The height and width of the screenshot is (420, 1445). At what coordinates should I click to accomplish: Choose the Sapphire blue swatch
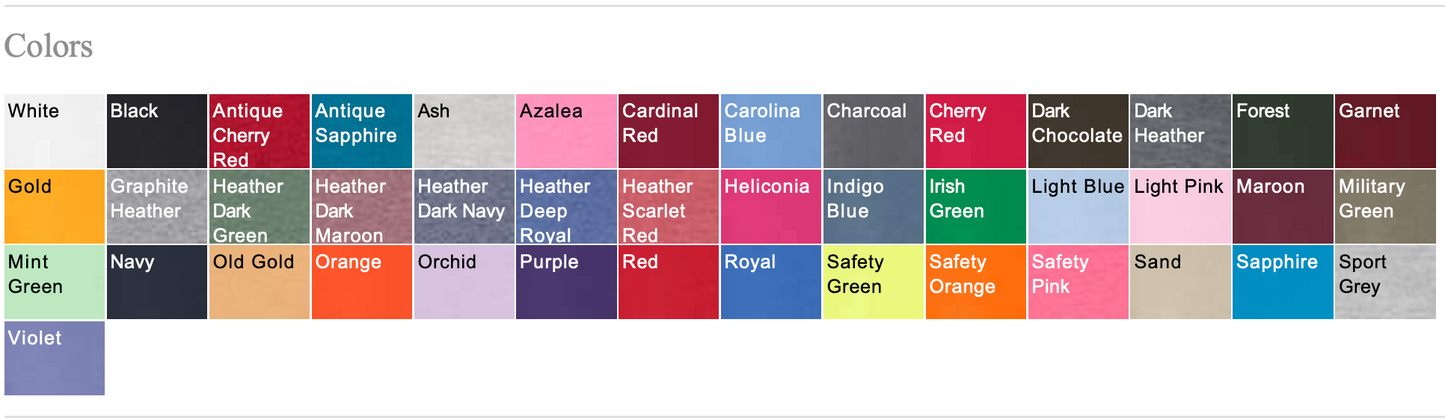pos(1283,283)
